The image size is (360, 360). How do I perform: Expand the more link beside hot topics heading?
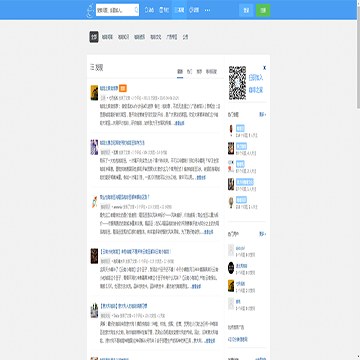(263, 114)
